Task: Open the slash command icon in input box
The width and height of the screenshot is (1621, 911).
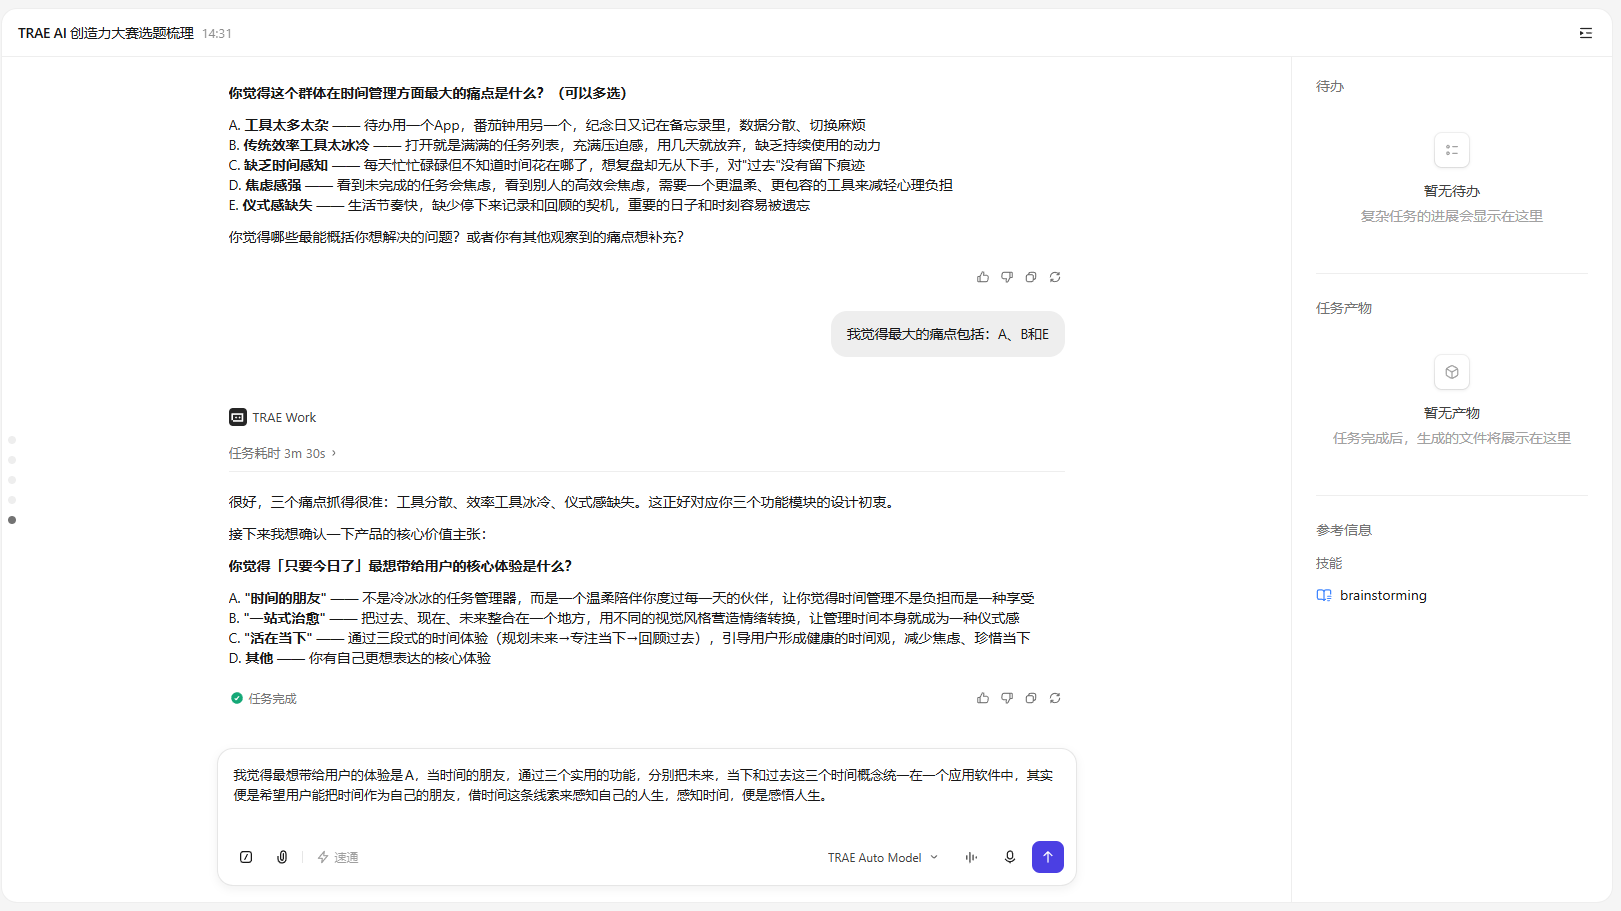Action: tap(246, 857)
